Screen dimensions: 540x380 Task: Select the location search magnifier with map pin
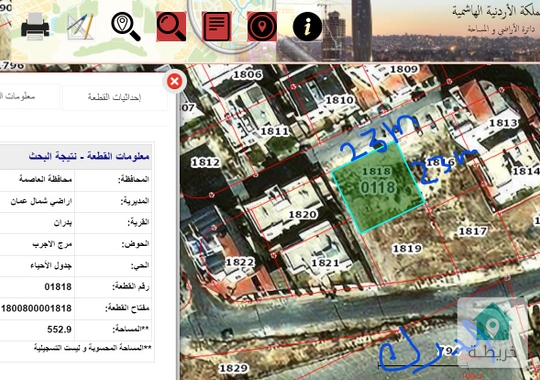125,27
